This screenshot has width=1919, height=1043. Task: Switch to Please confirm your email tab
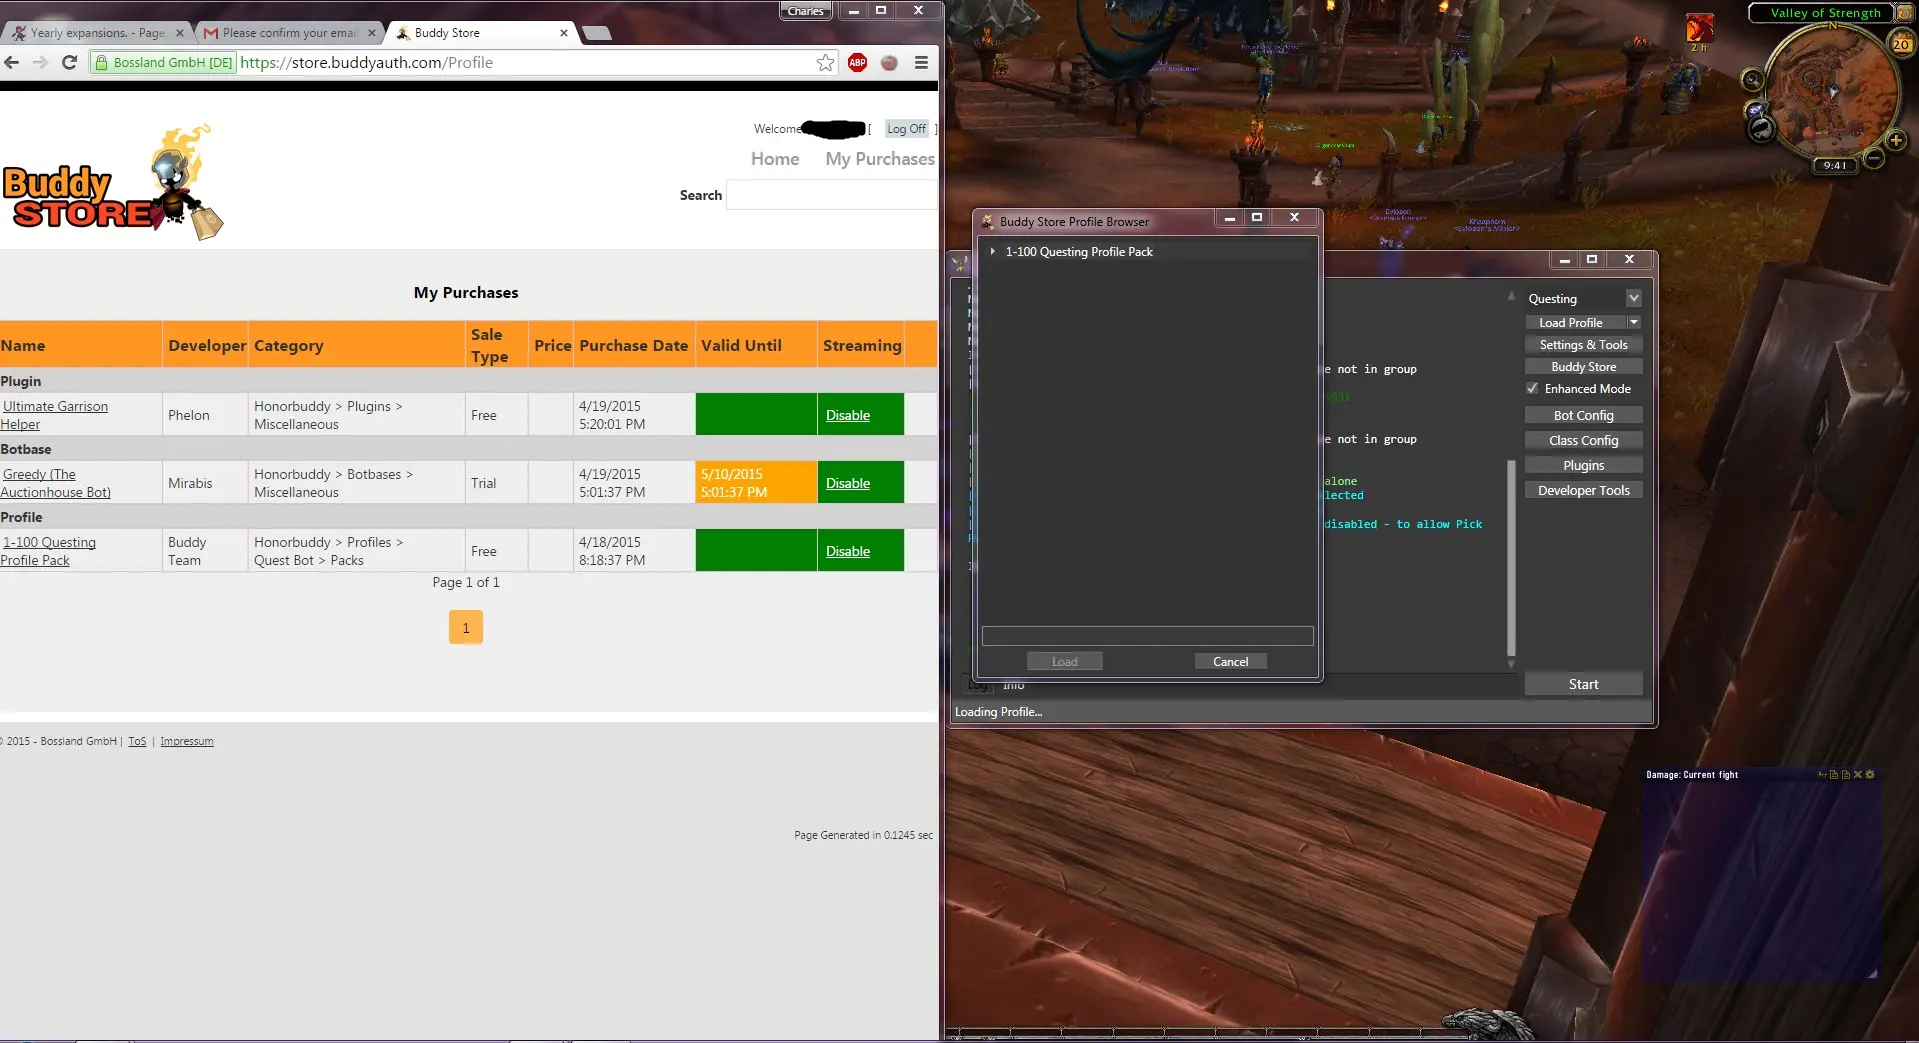pyautogui.click(x=290, y=33)
